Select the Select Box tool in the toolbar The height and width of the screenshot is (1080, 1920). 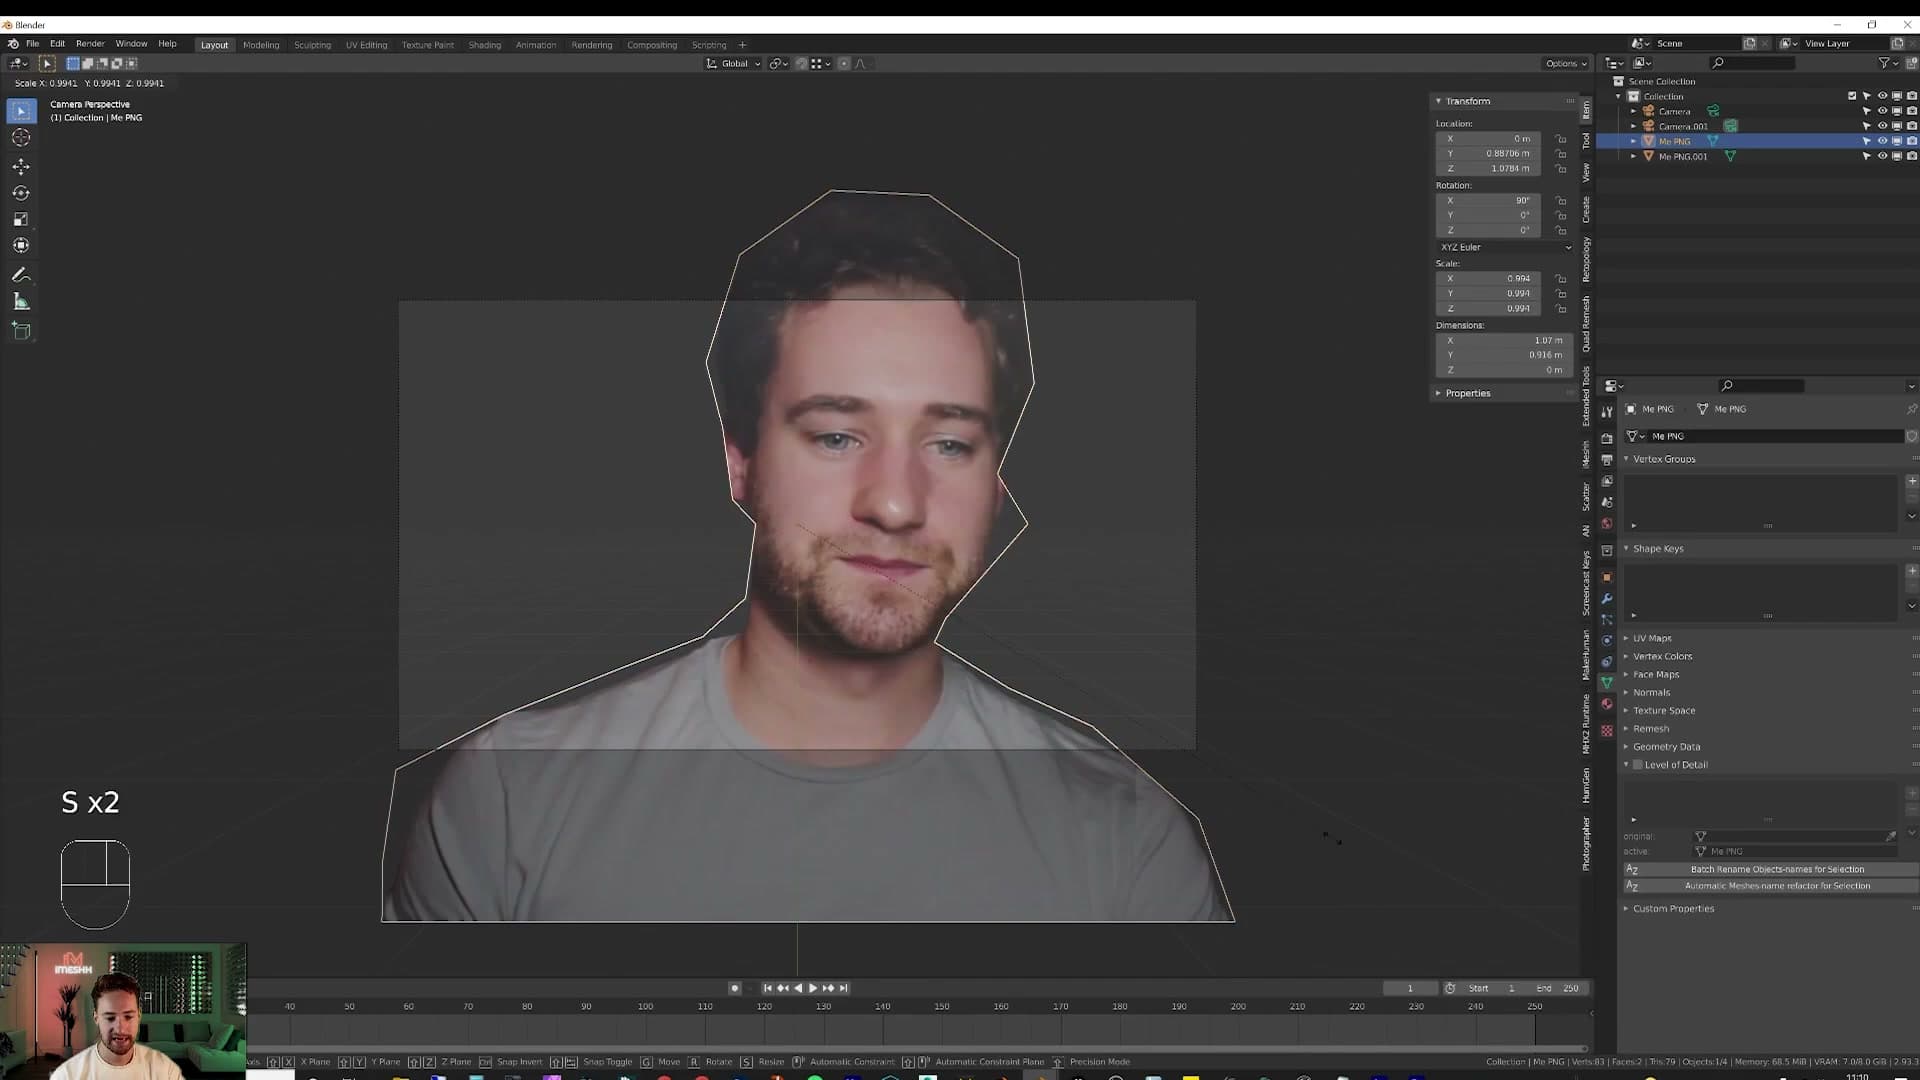(x=21, y=111)
